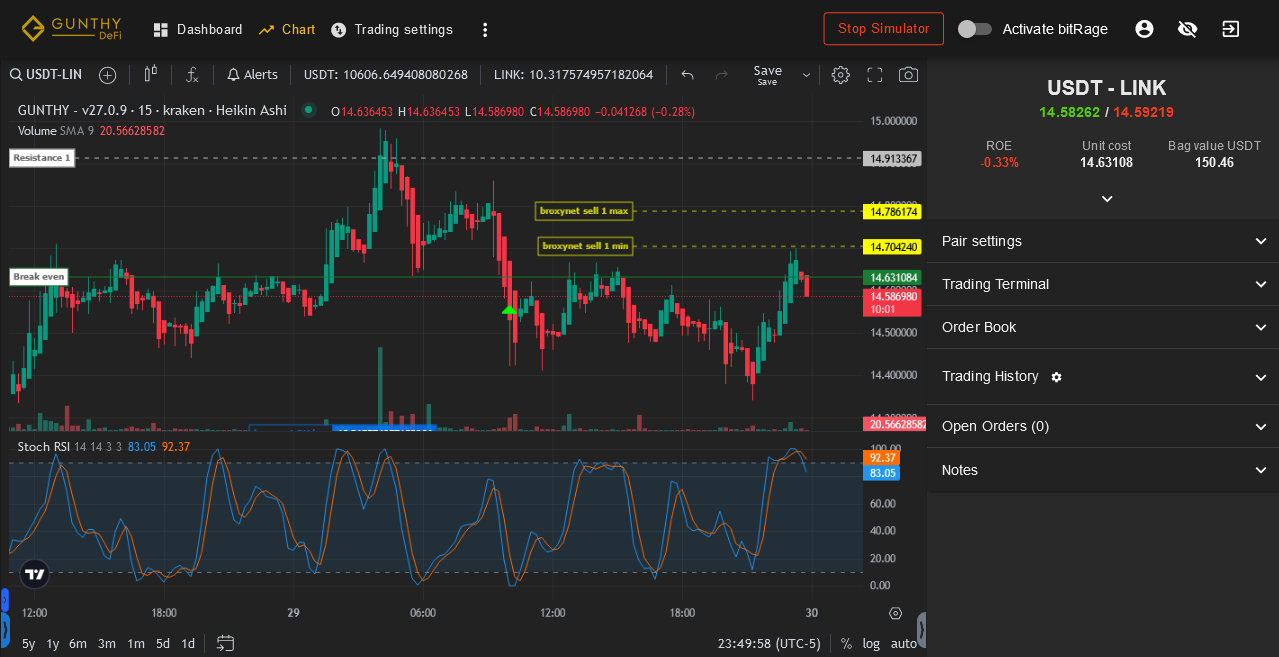Click USDT balance 10606.649408080268
Viewport: 1279px width, 657px height.
(386, 75)
